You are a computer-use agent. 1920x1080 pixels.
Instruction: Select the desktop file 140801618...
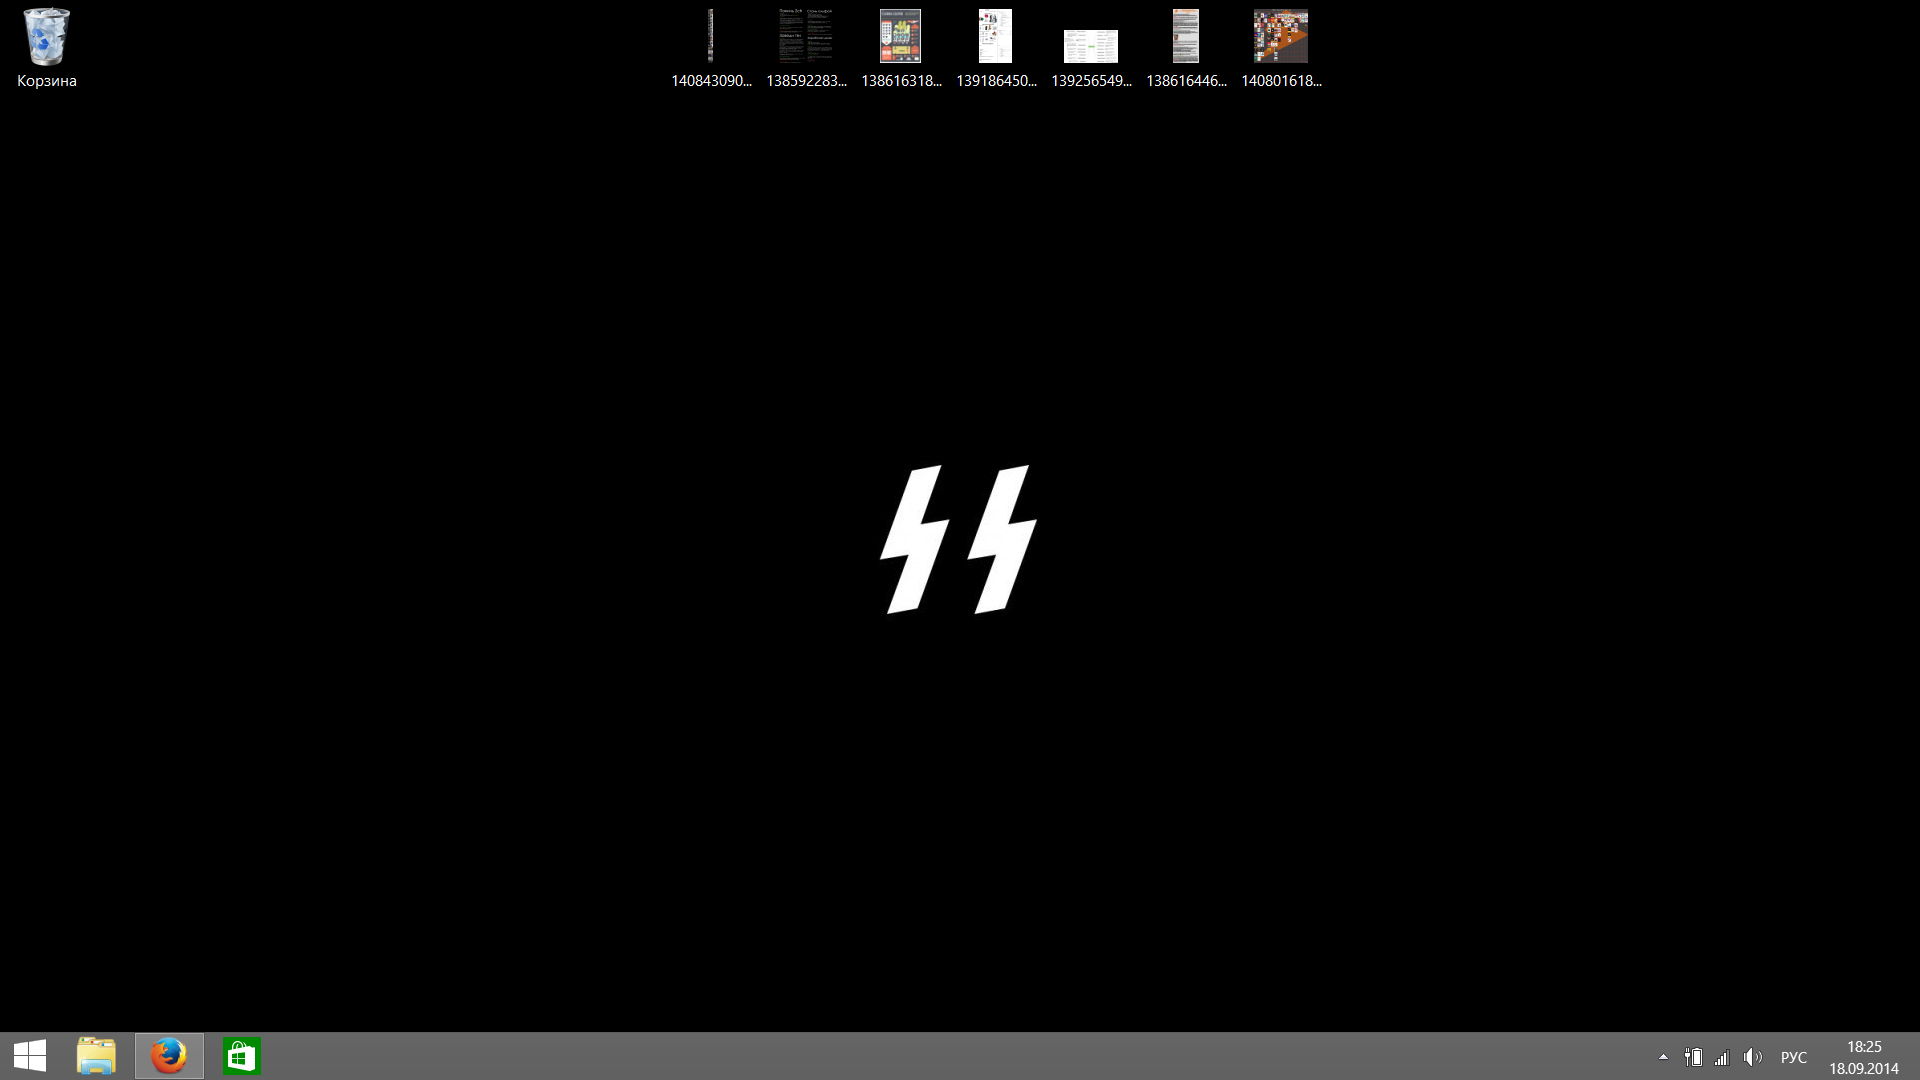pos(1281,37)
